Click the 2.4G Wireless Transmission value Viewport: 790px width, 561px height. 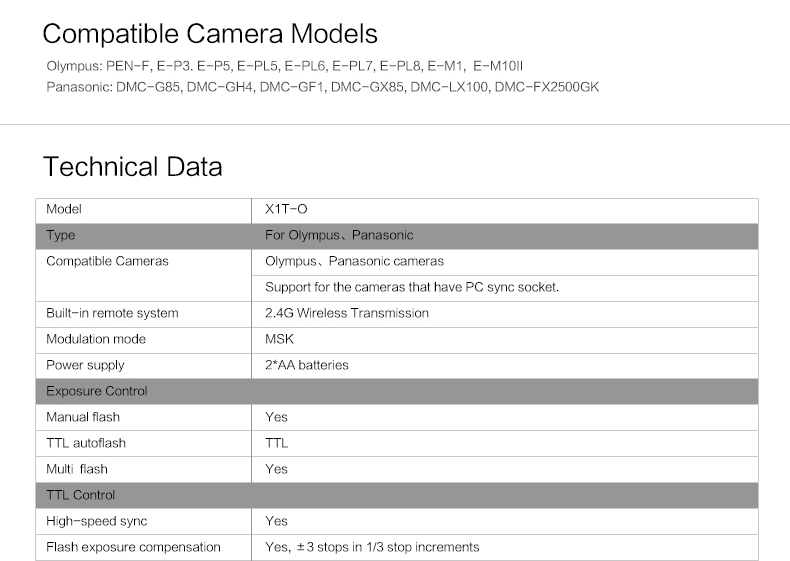pyautogui.click(x=346, y=313)
